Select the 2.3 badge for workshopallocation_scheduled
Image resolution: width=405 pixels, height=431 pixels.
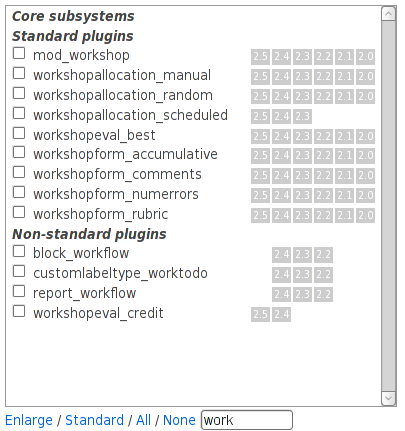[302, 116]
